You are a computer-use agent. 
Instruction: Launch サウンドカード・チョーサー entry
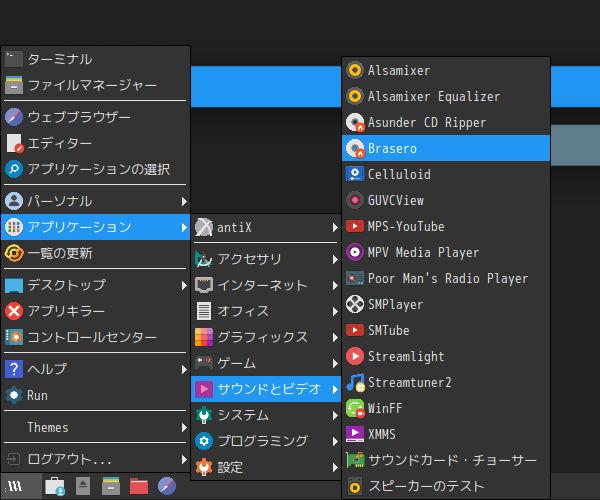[446, 461]
